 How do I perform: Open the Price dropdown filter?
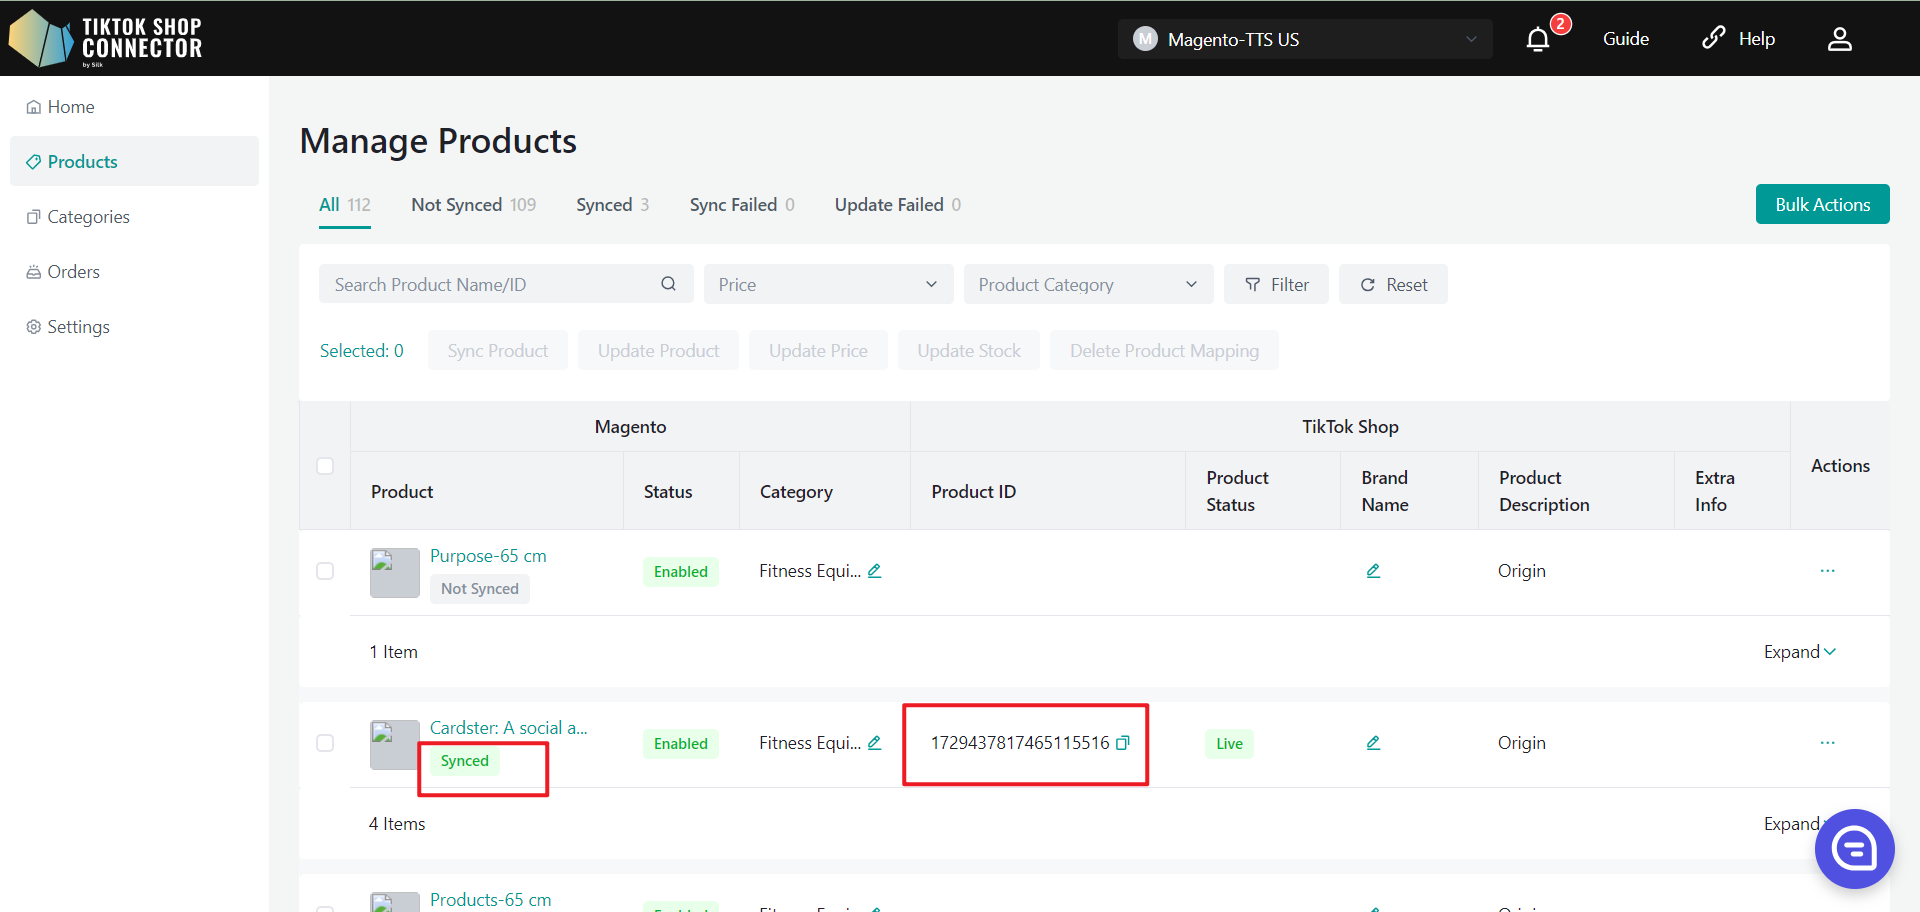click(828, 284)
